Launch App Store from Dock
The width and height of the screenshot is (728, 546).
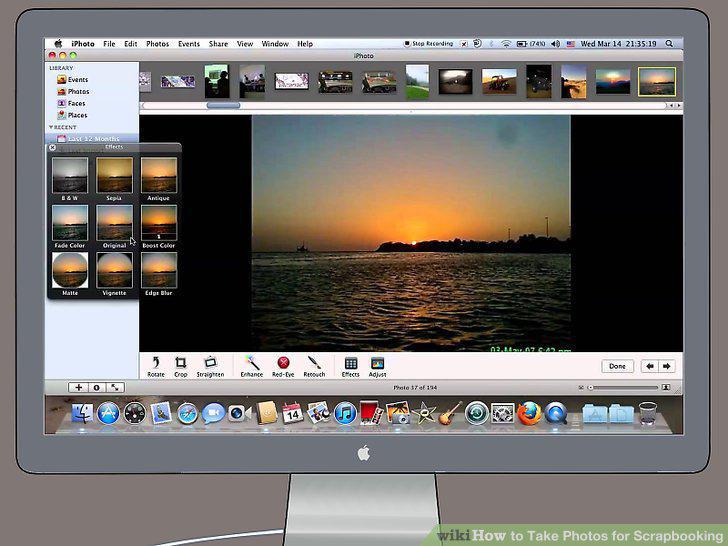click(x=108, y=413)
